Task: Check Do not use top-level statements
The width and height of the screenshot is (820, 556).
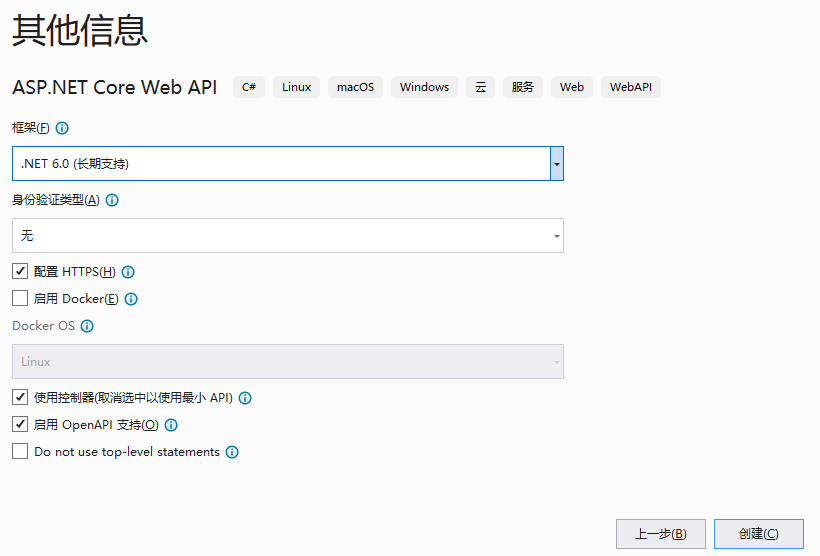Action: pos(20,451)
